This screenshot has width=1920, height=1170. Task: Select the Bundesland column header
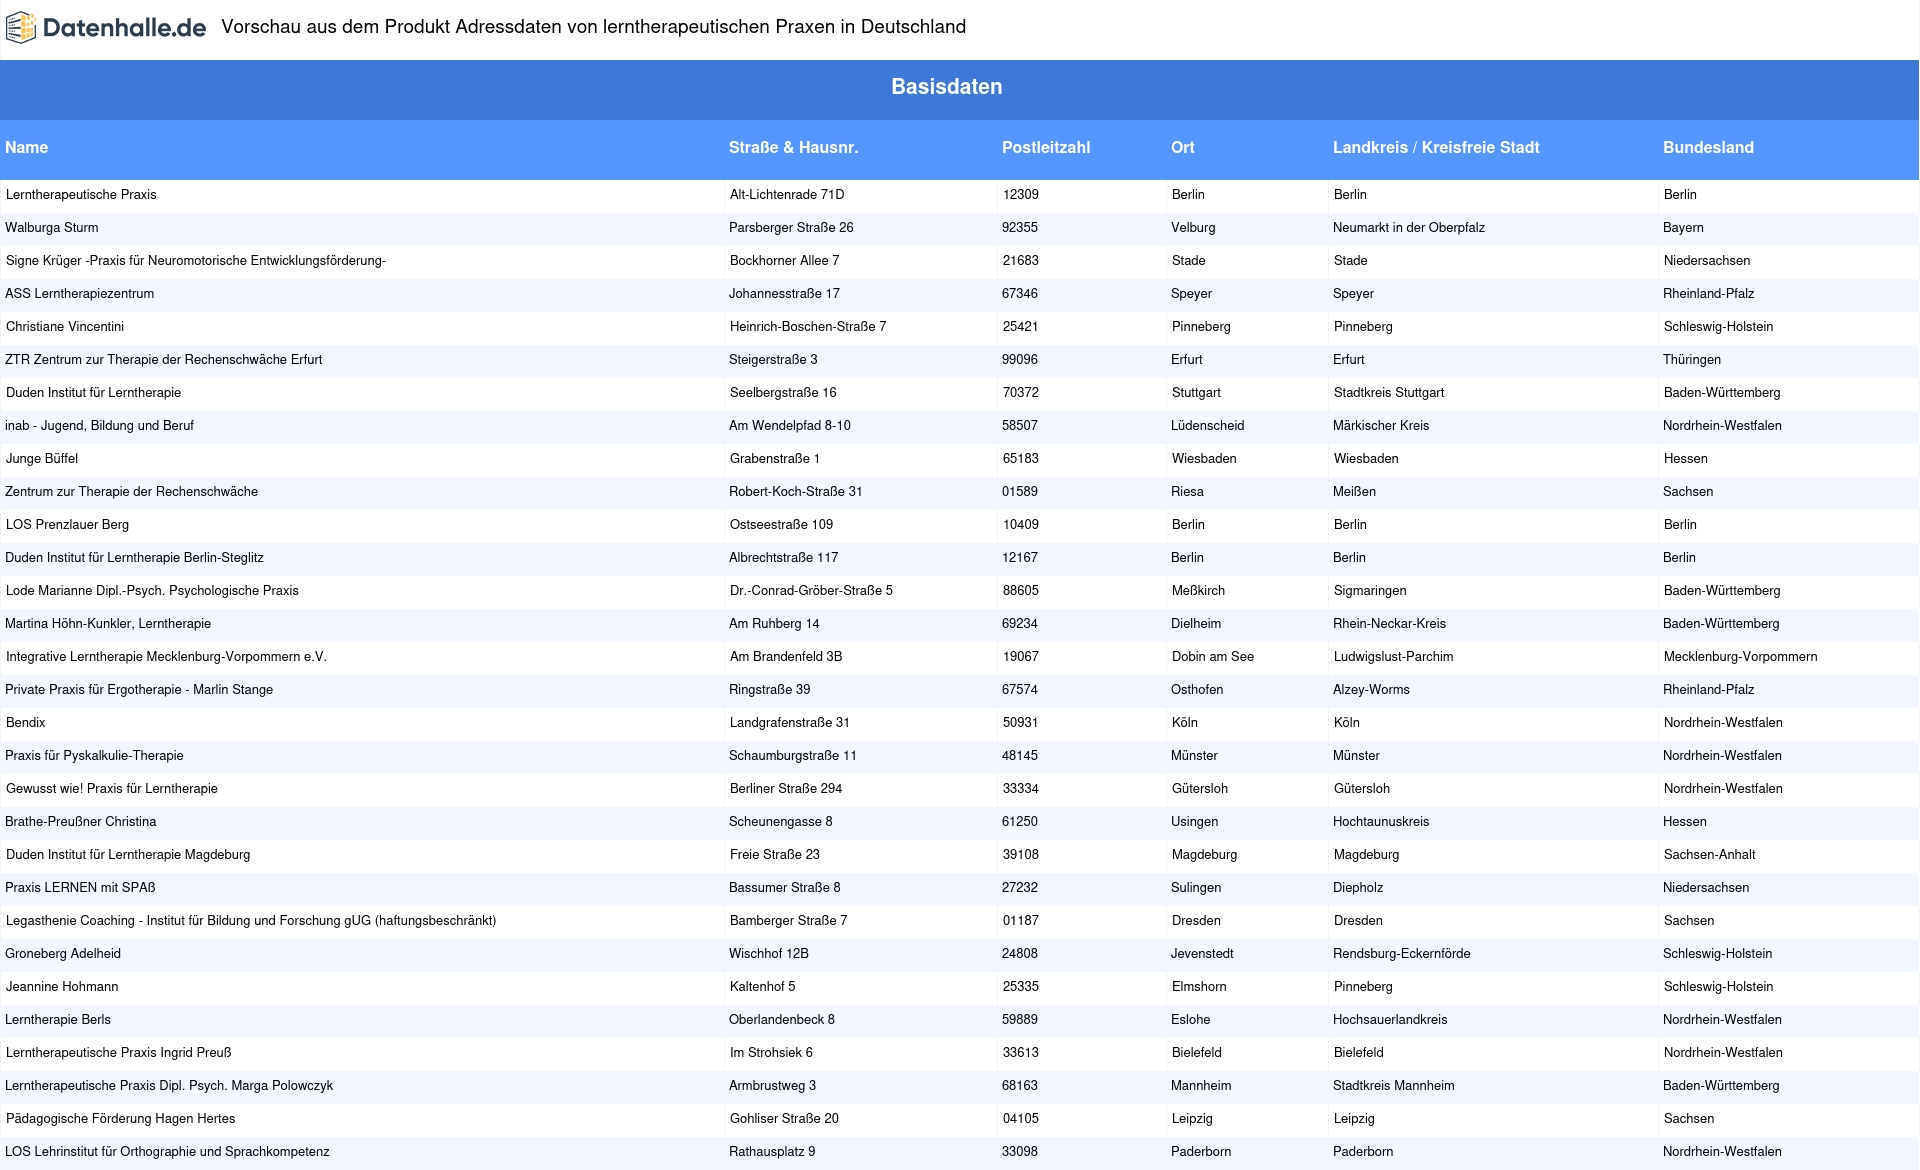(1708, 147)
